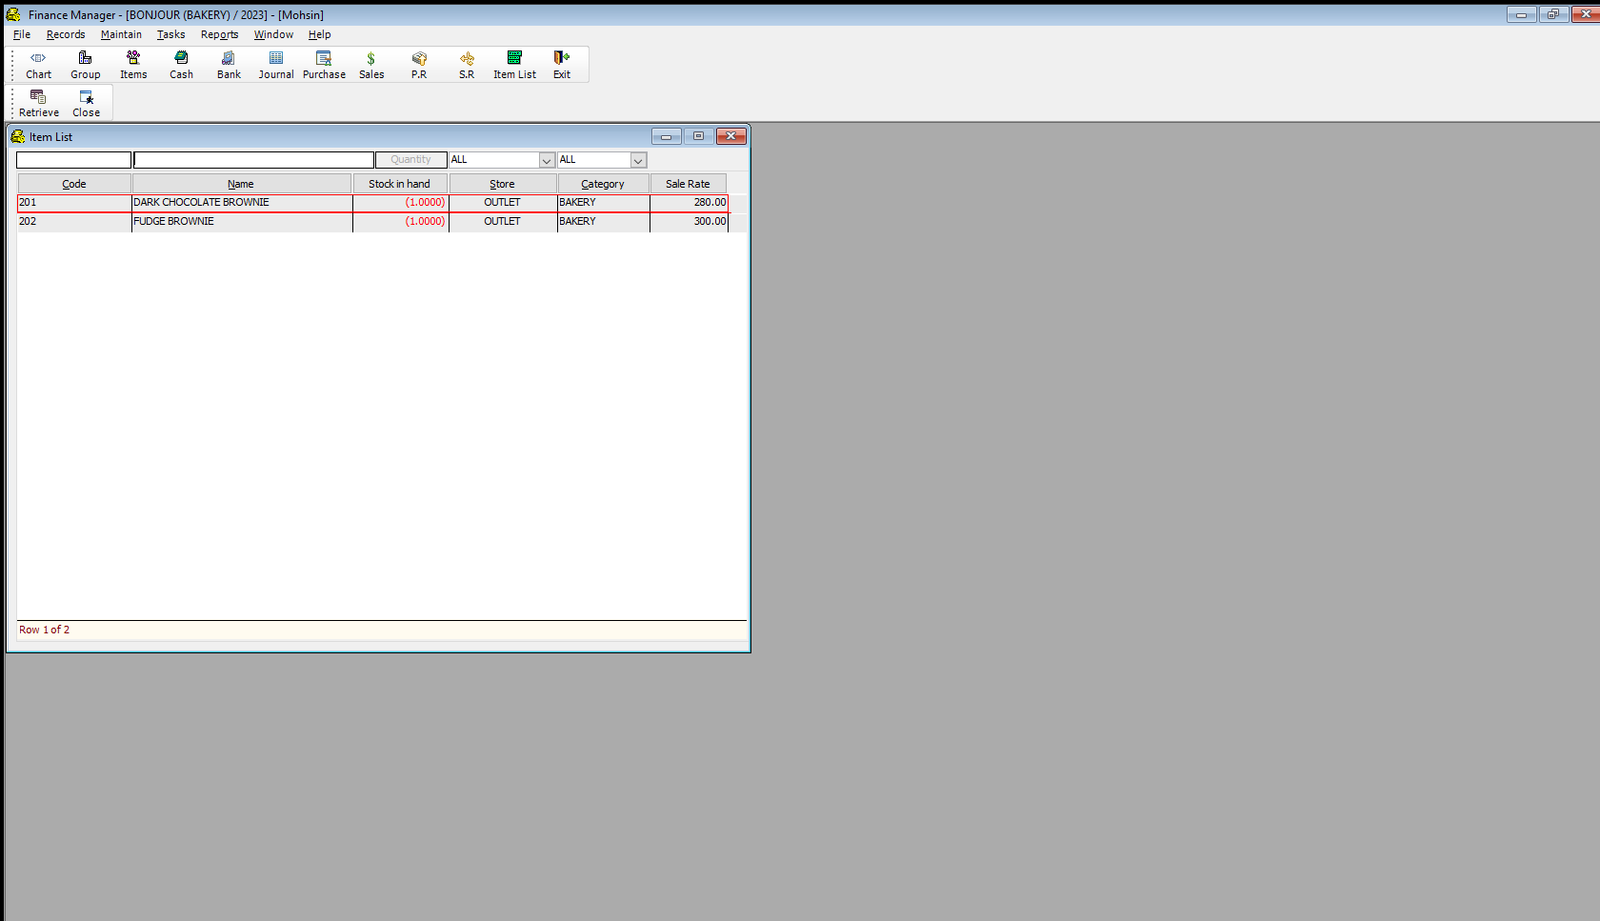This screenshot has width=1600, height=921.
Task: Click the P.R toolbar icon
Action: (419, 64)
